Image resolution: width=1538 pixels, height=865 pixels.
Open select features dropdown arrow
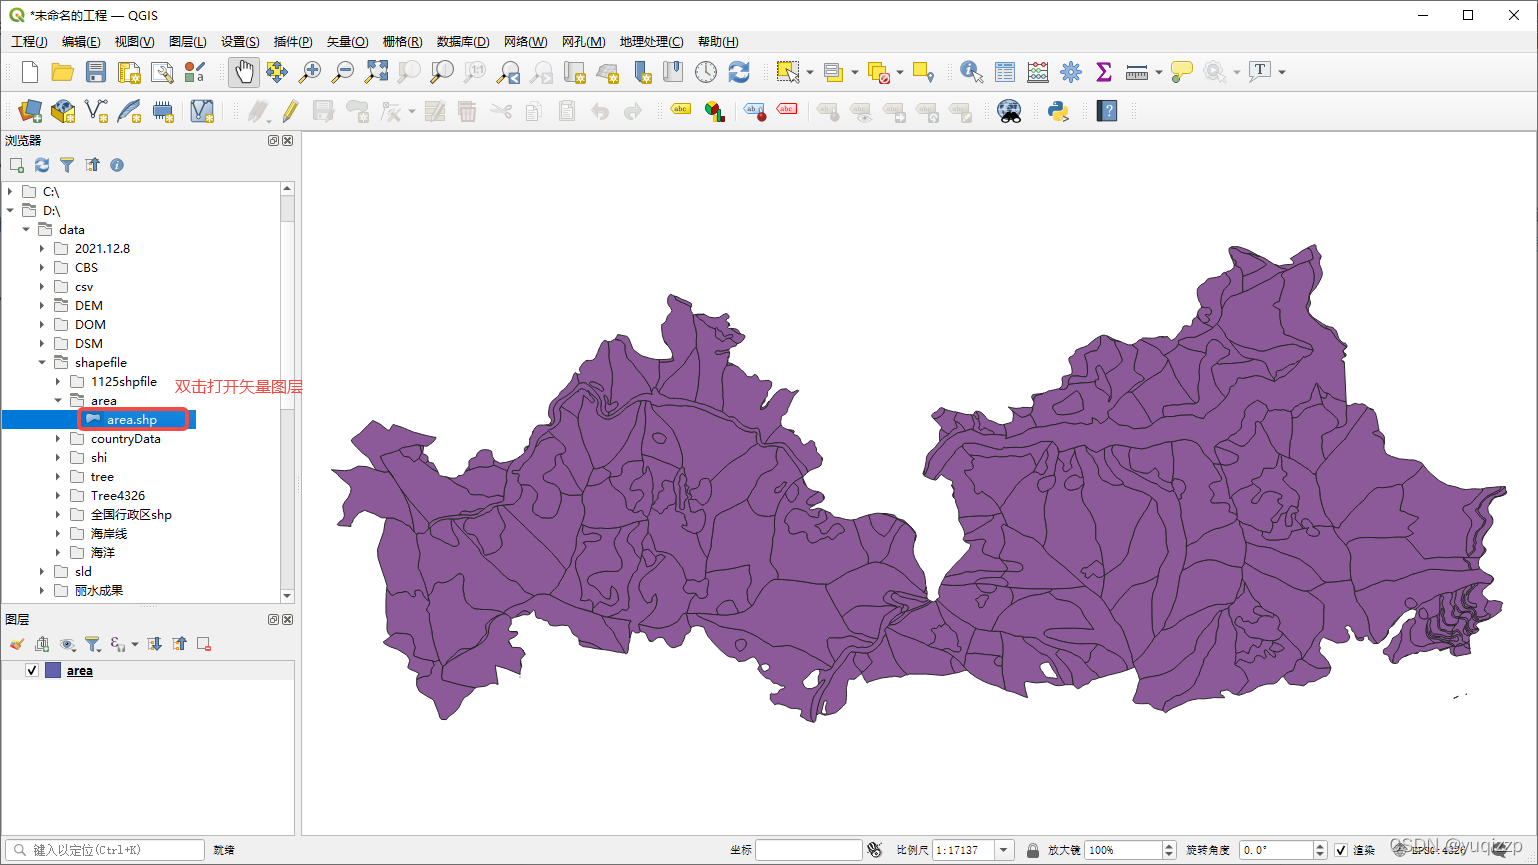pyautogui.click(x=809, y=72)
